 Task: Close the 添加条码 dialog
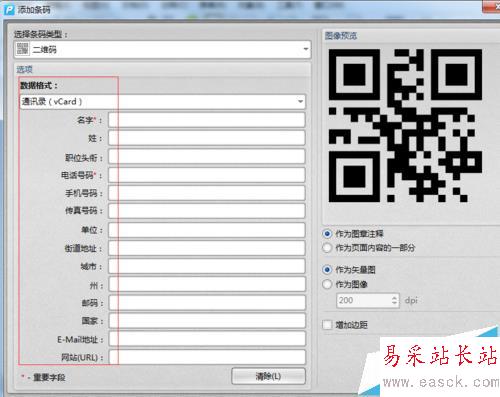click(492, 7)
